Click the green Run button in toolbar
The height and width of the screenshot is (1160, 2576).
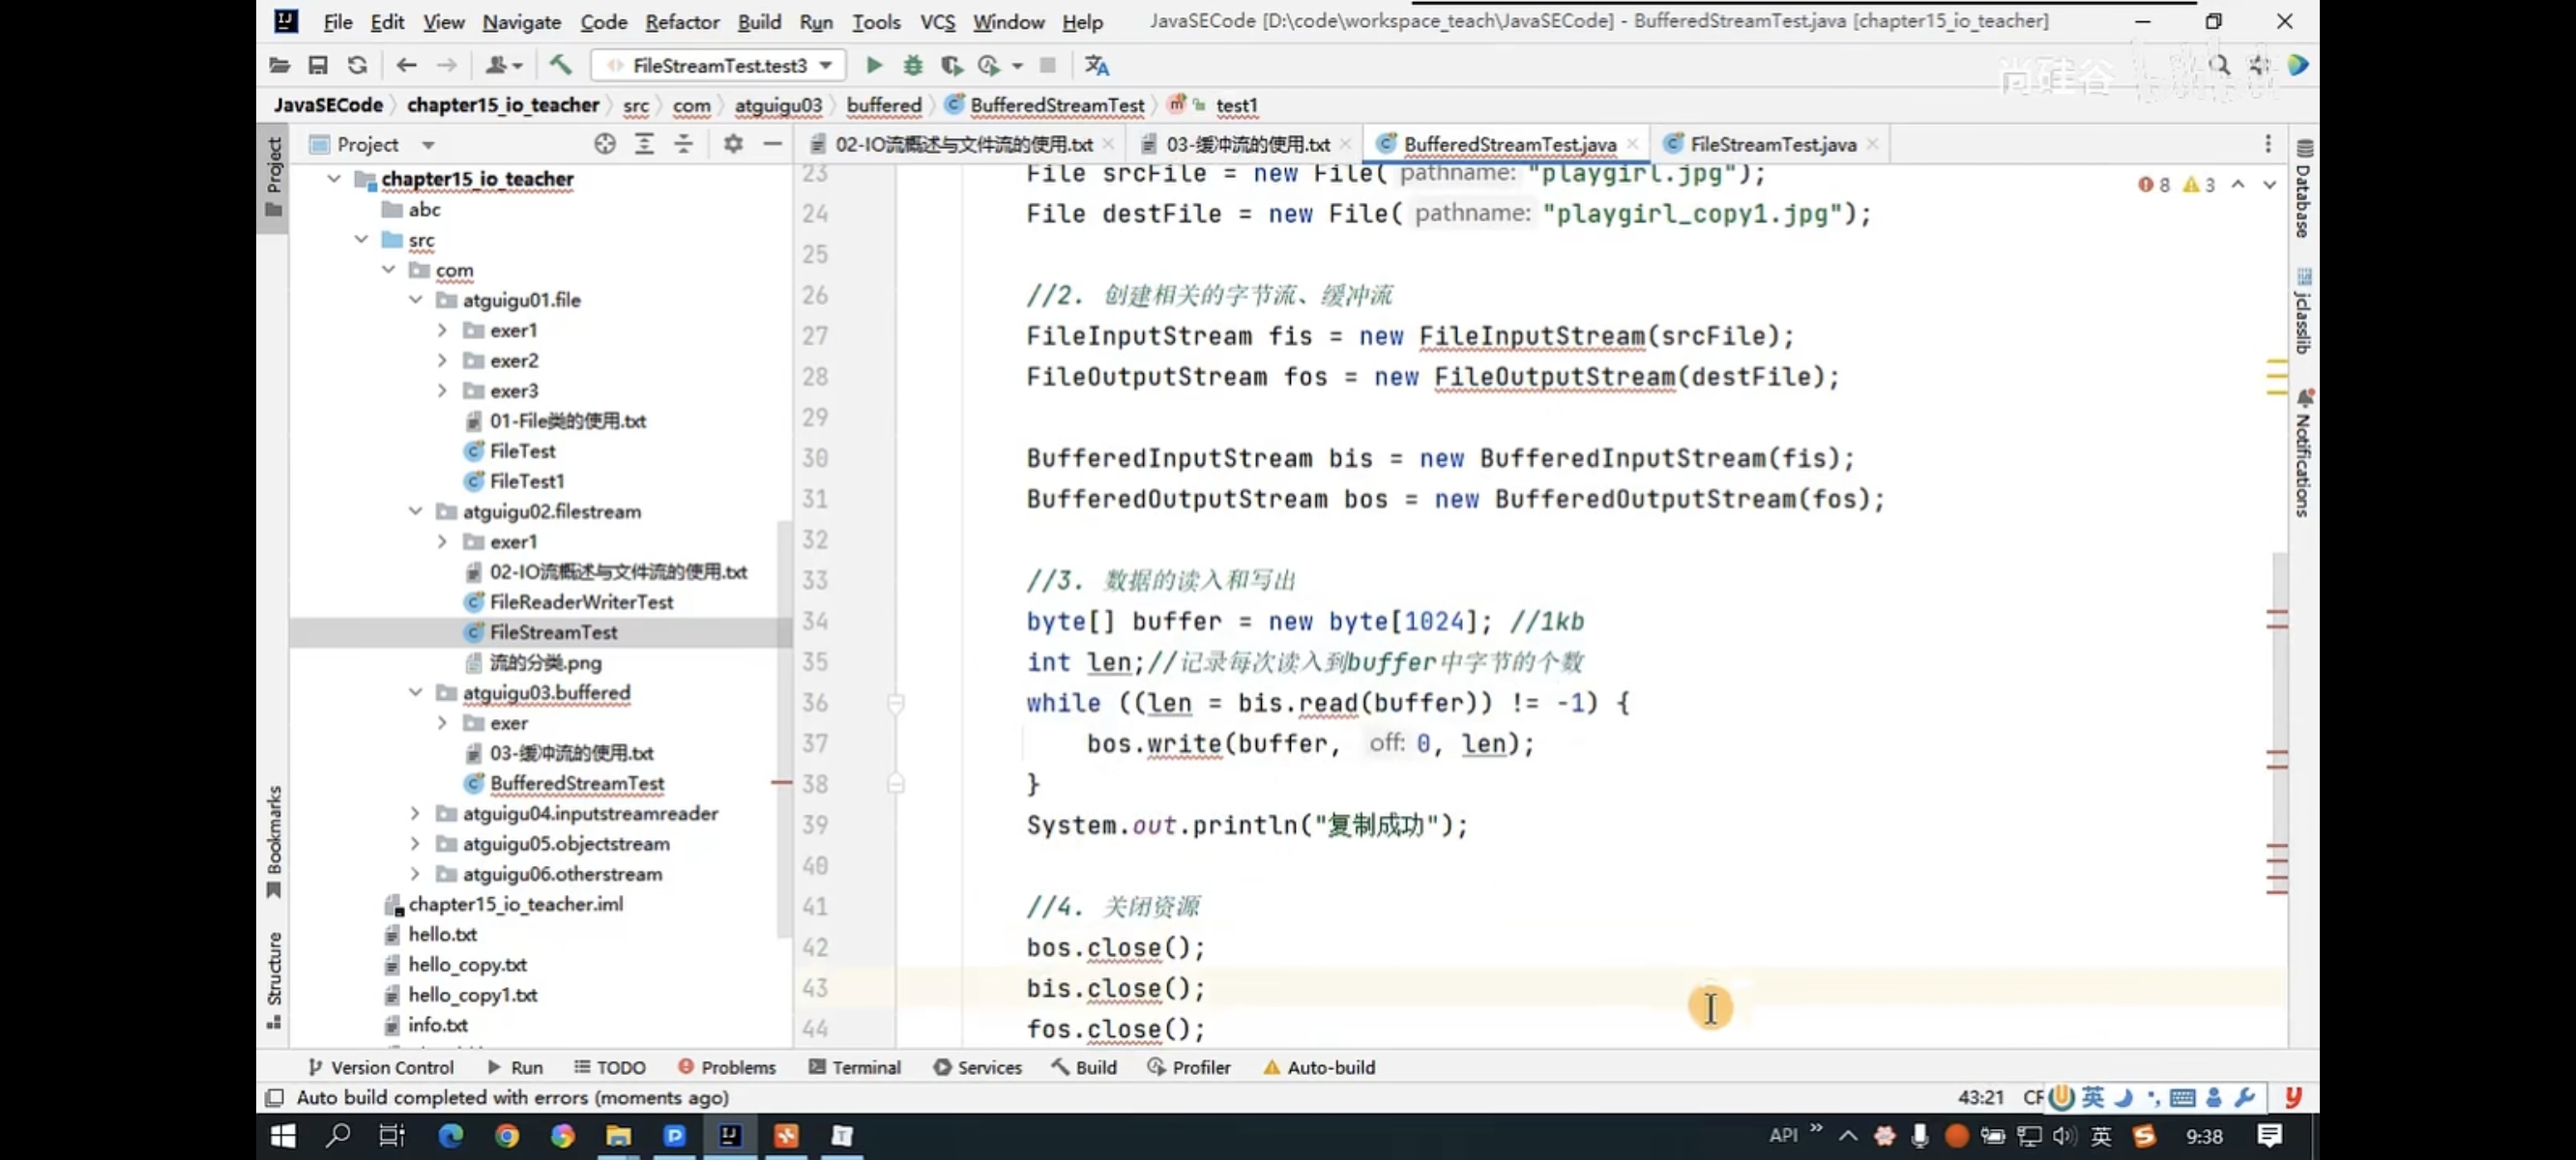tap(873, 65)
